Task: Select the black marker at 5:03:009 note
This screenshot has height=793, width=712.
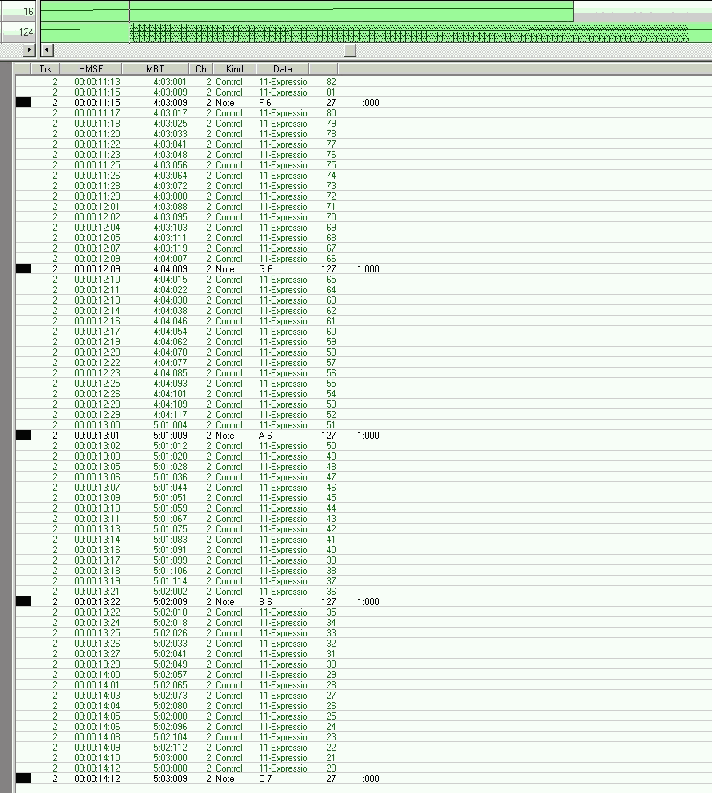Action: (x=23, y=778)
